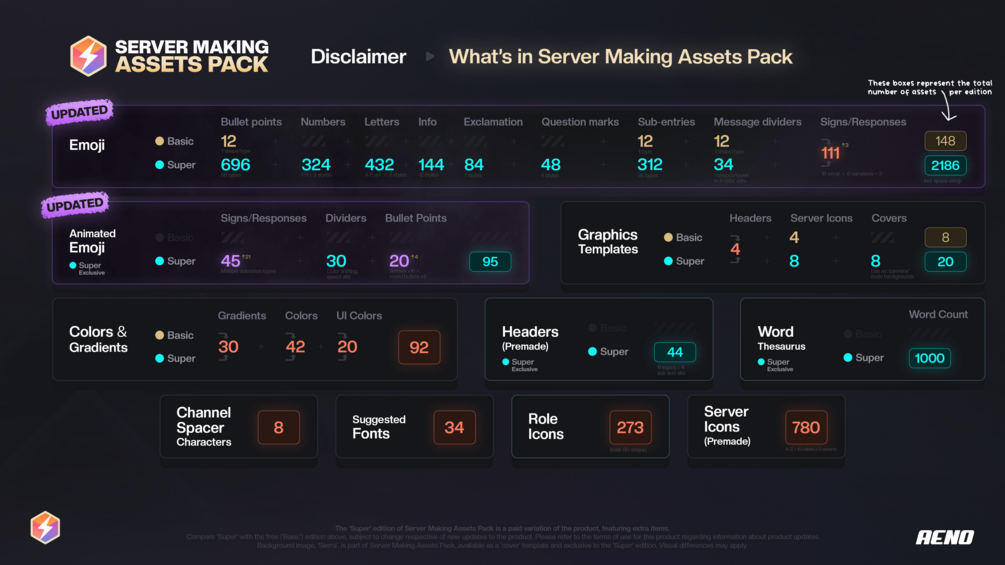This screenshot has height=565, width=1005.
Task: Click the handwritten note about total assets
Action: click(x=930, y=87)
